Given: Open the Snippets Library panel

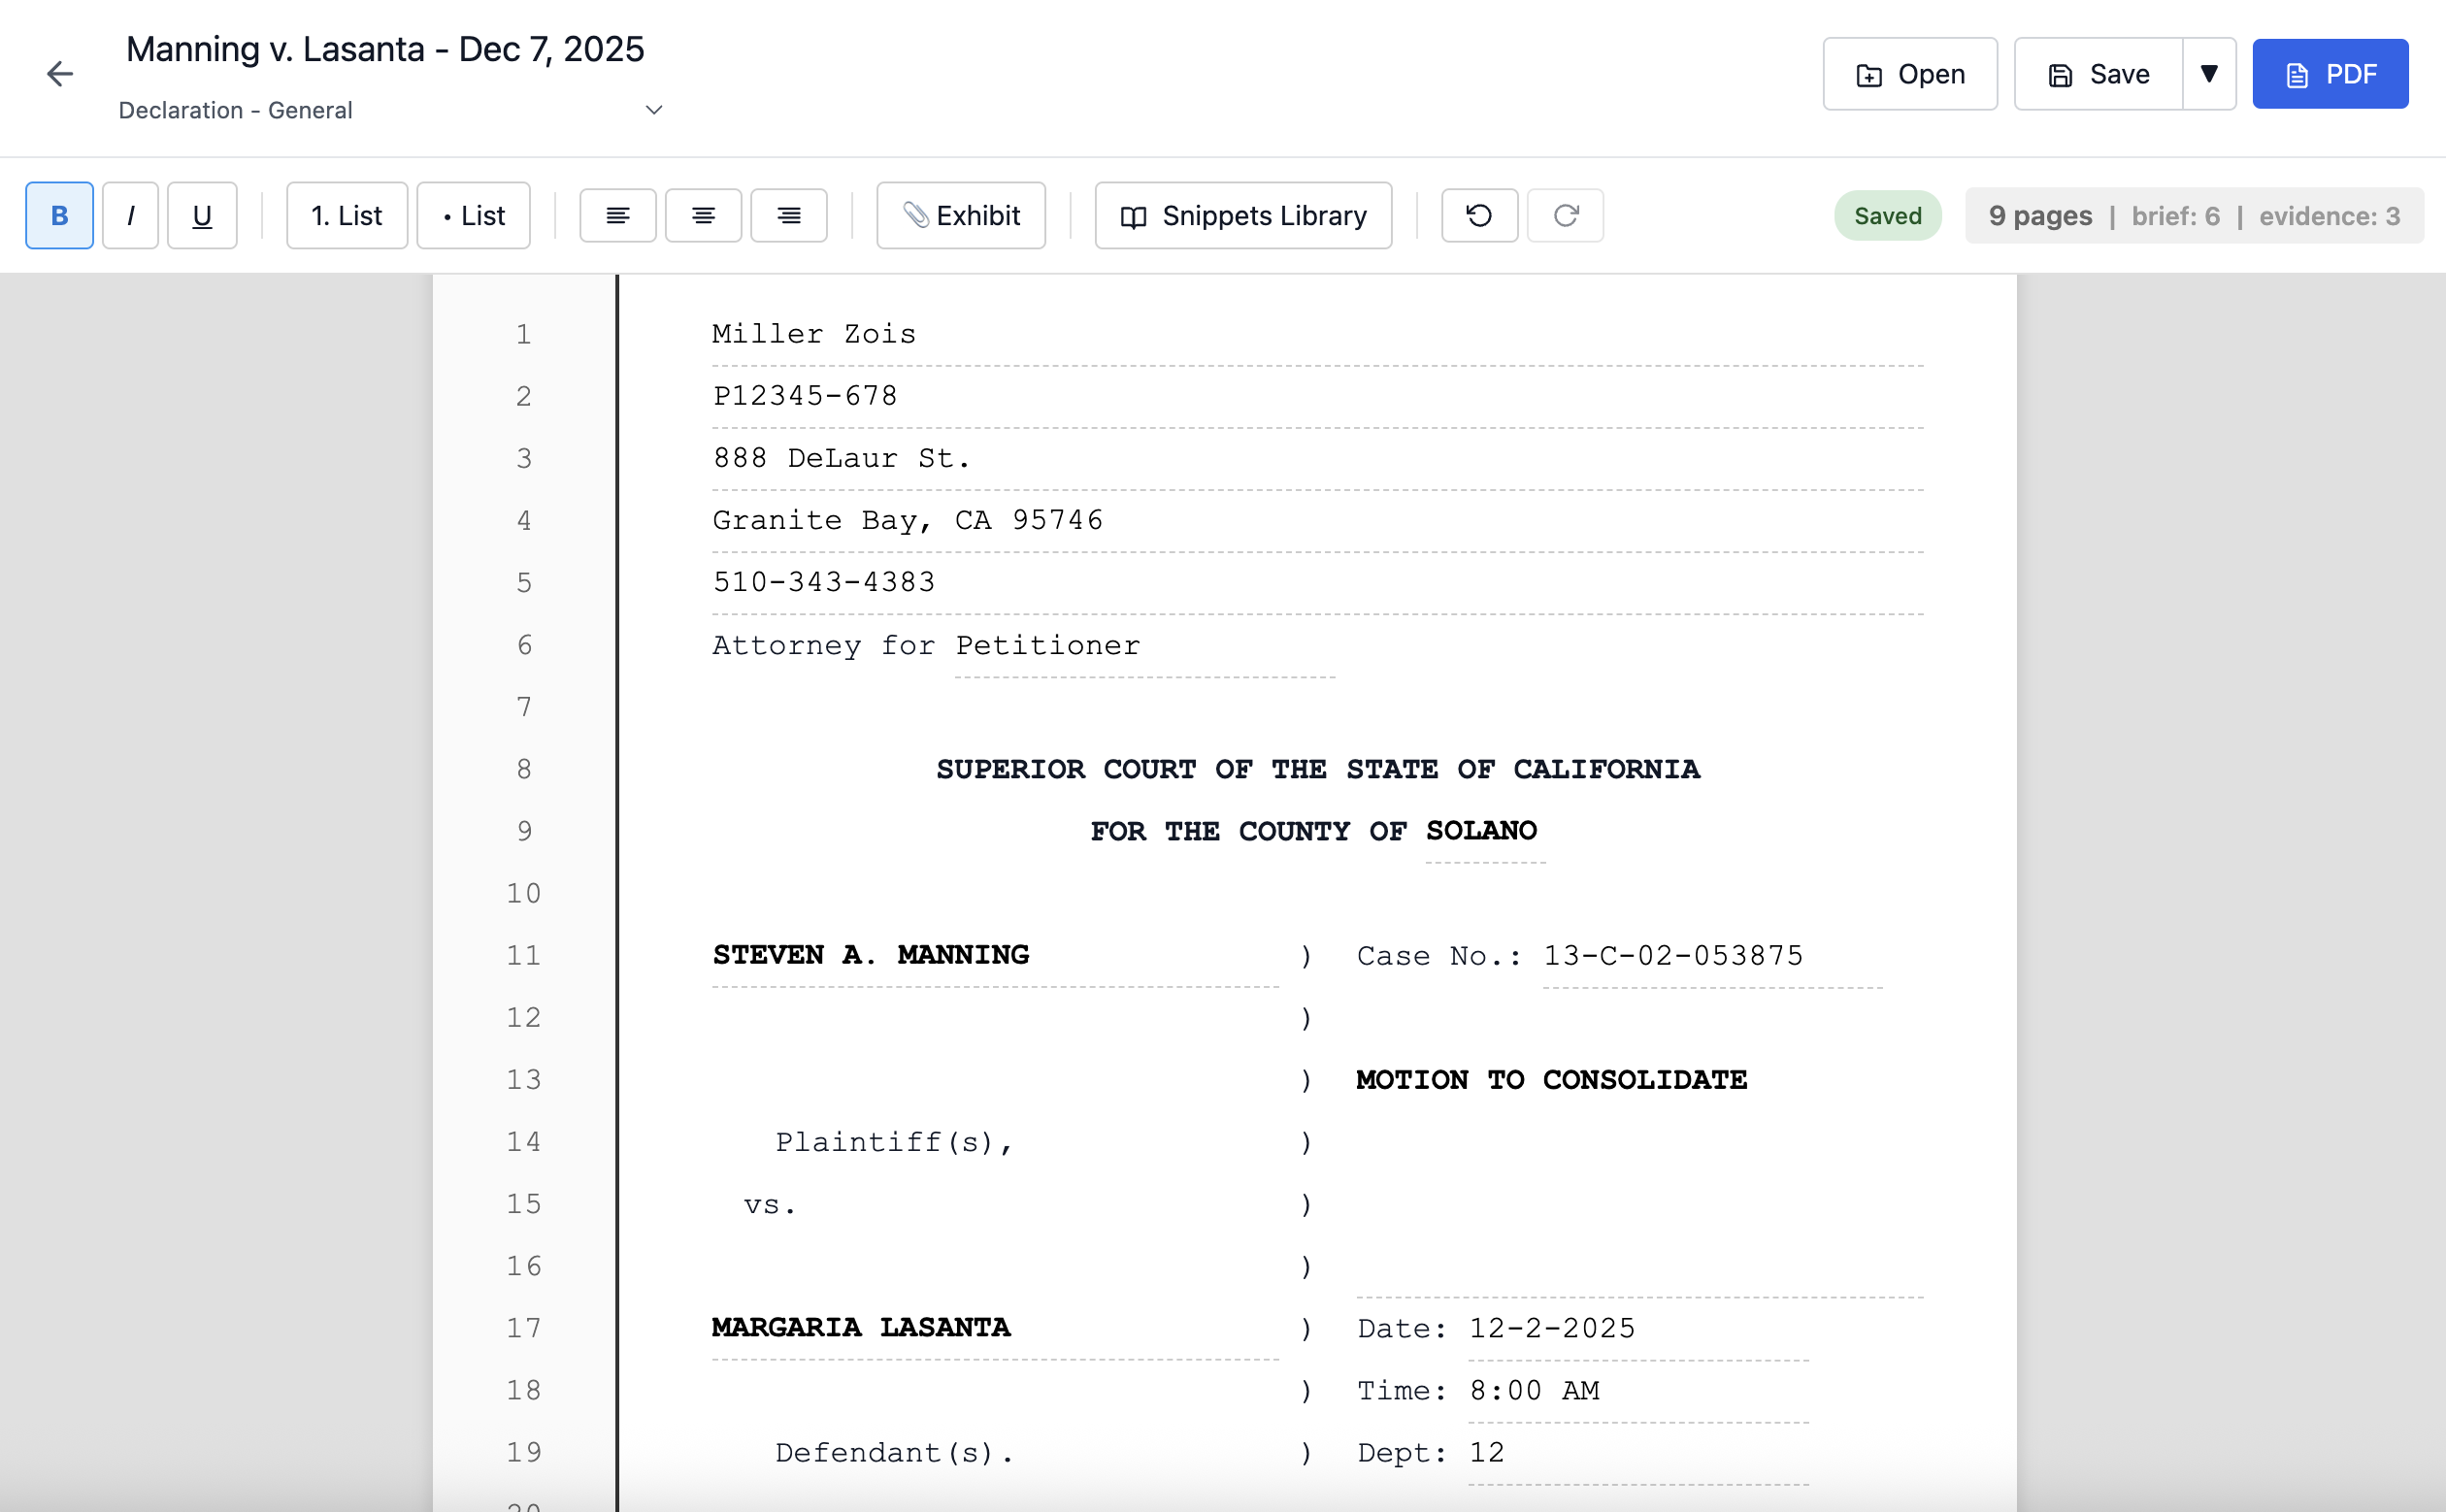Looking at the screenshot, I should click(x=1242, y=215).
